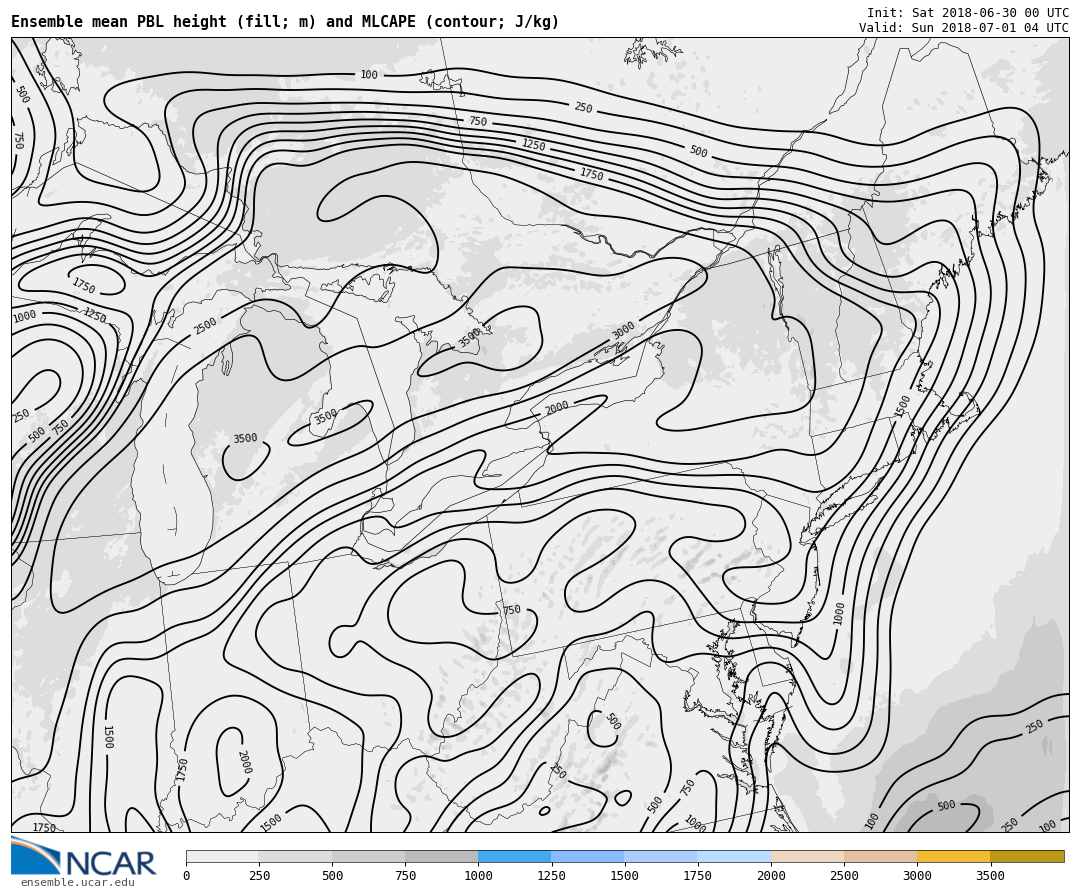Screen dimensions: 1080x895
Task: Open the ensemble.ucar.edu link text
Action: coord(78,882)
